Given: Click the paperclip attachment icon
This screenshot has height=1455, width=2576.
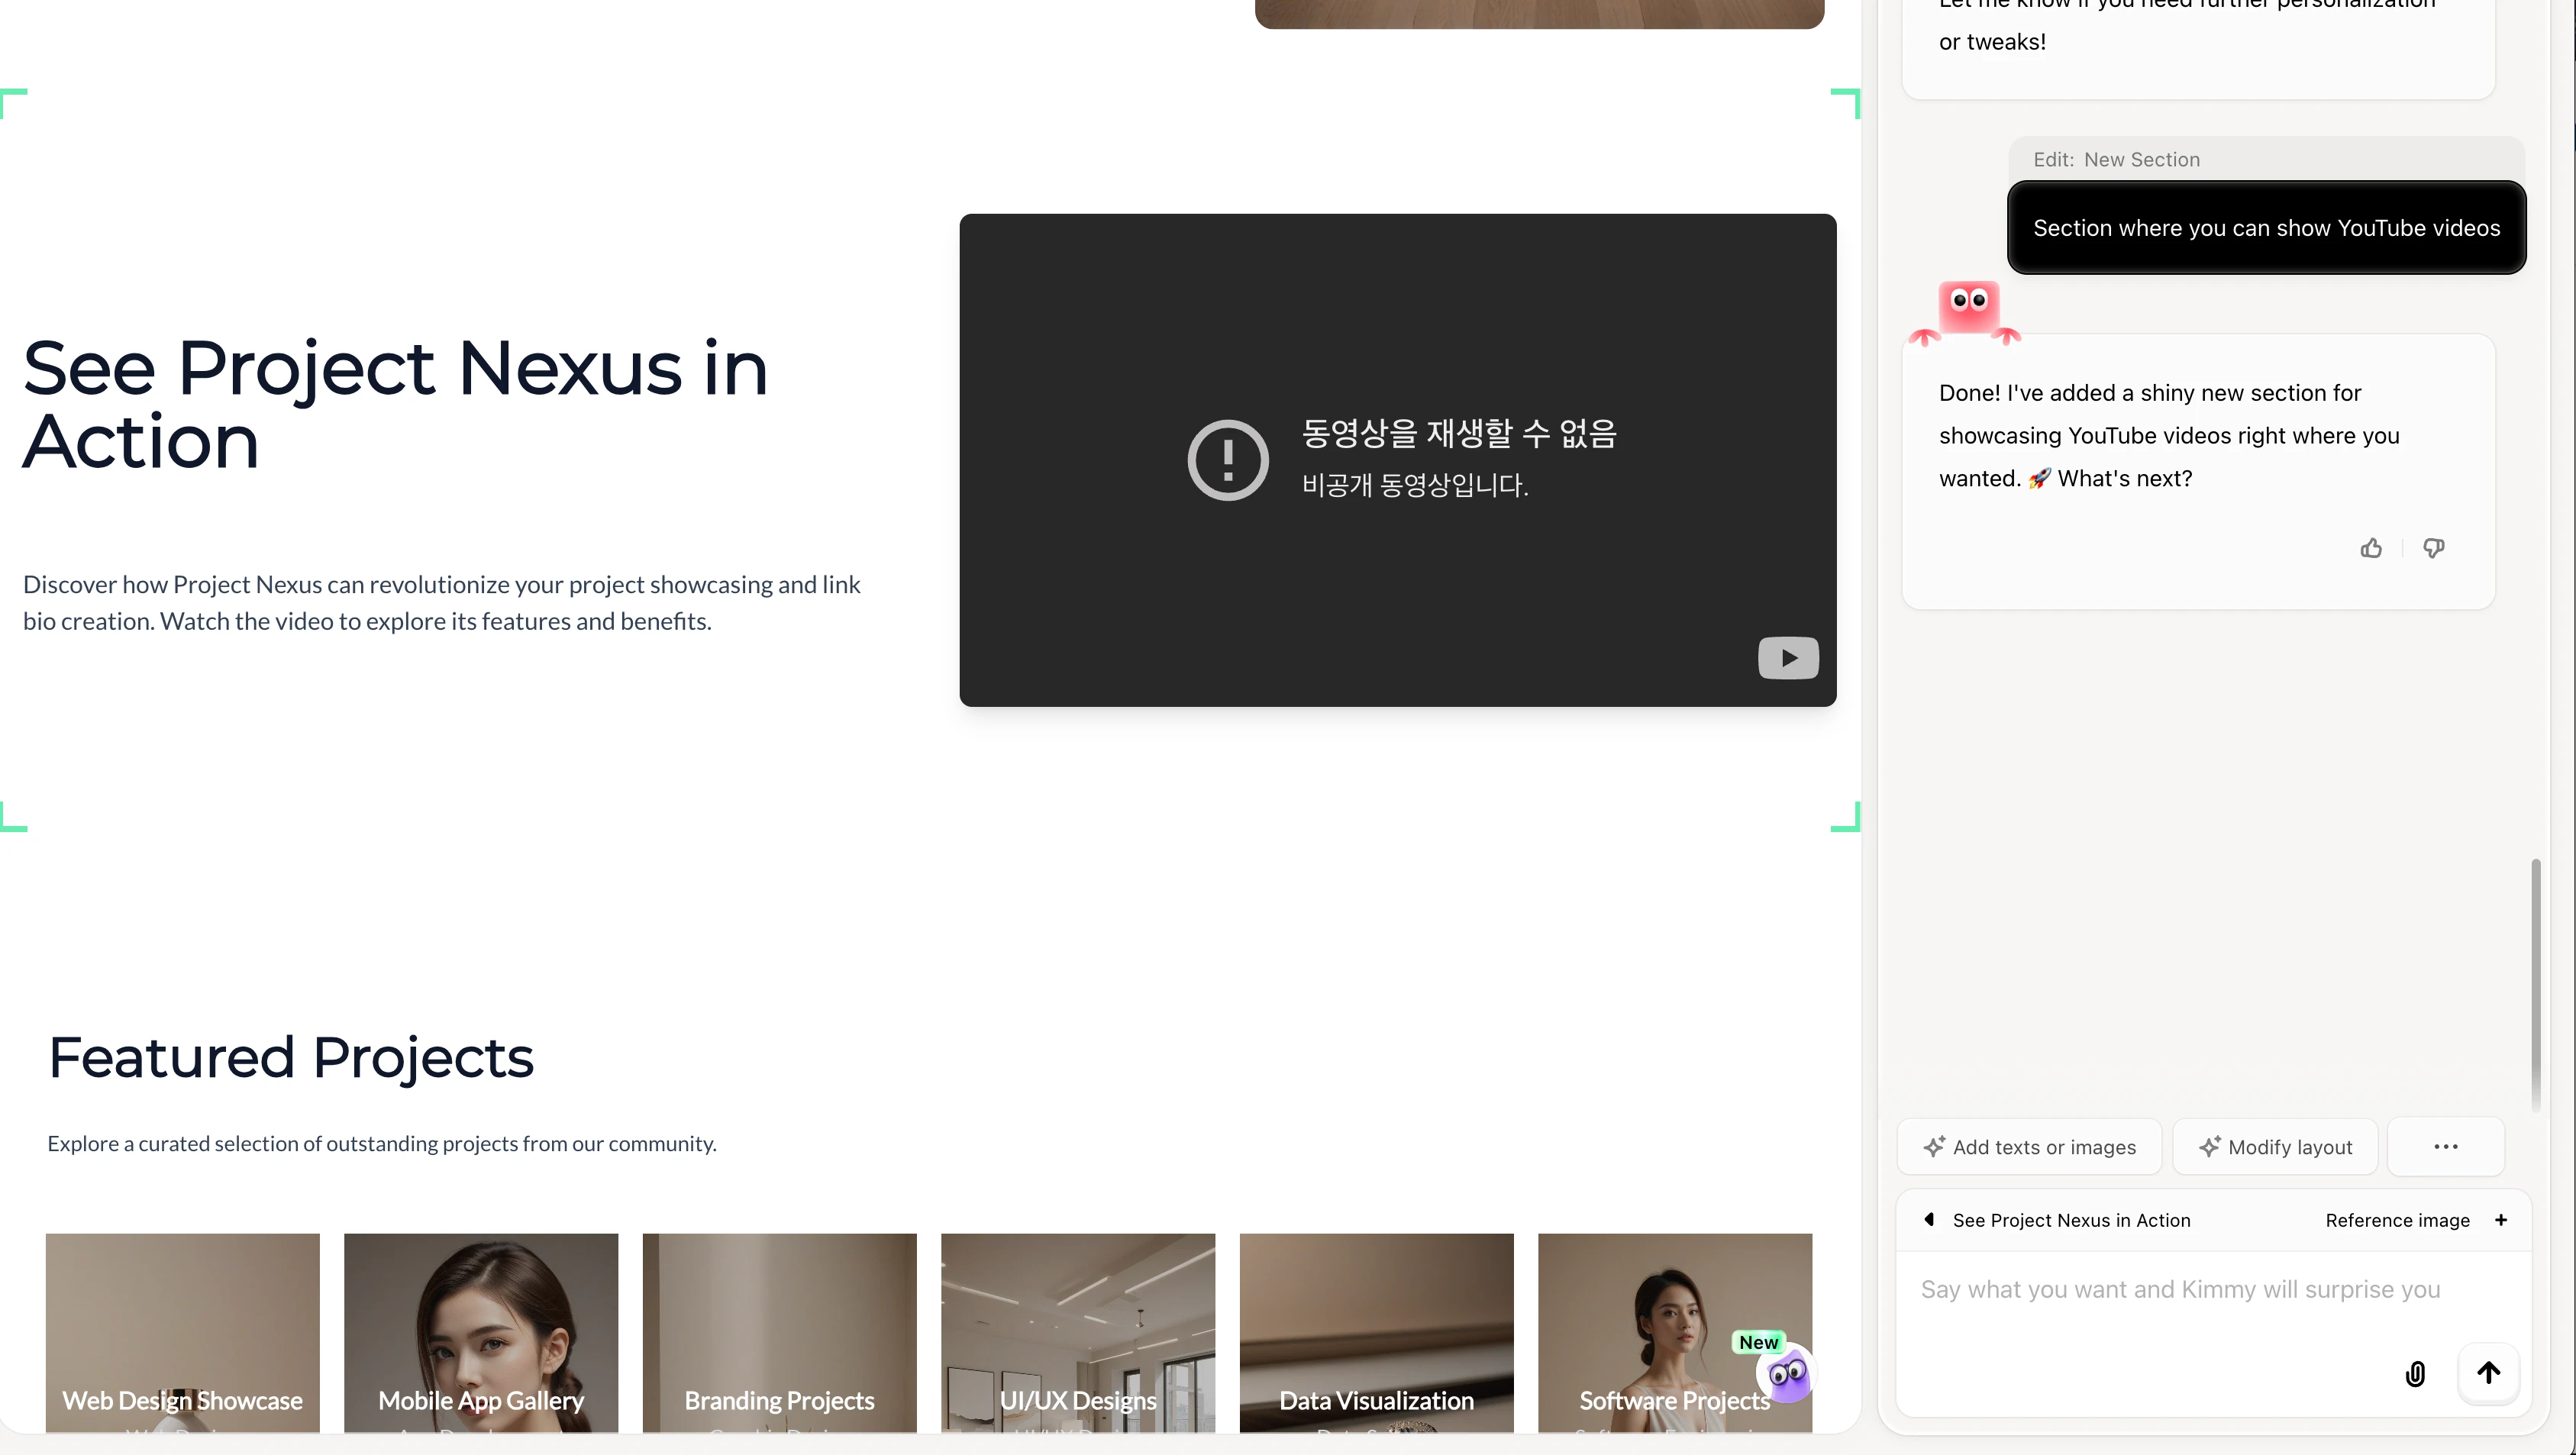Looking at the screenshot, I should tap(2415, 1373).
